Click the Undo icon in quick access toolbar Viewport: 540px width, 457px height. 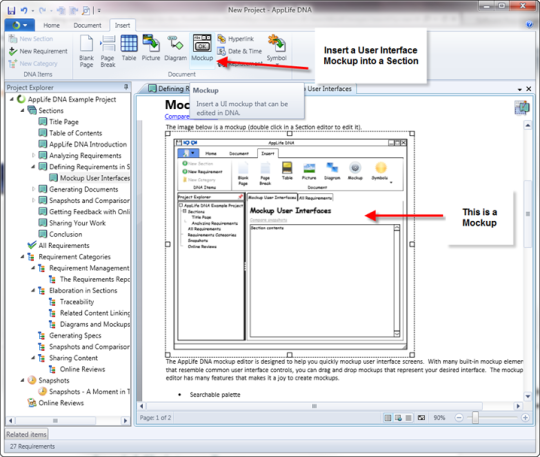click(x=24, y=10)
